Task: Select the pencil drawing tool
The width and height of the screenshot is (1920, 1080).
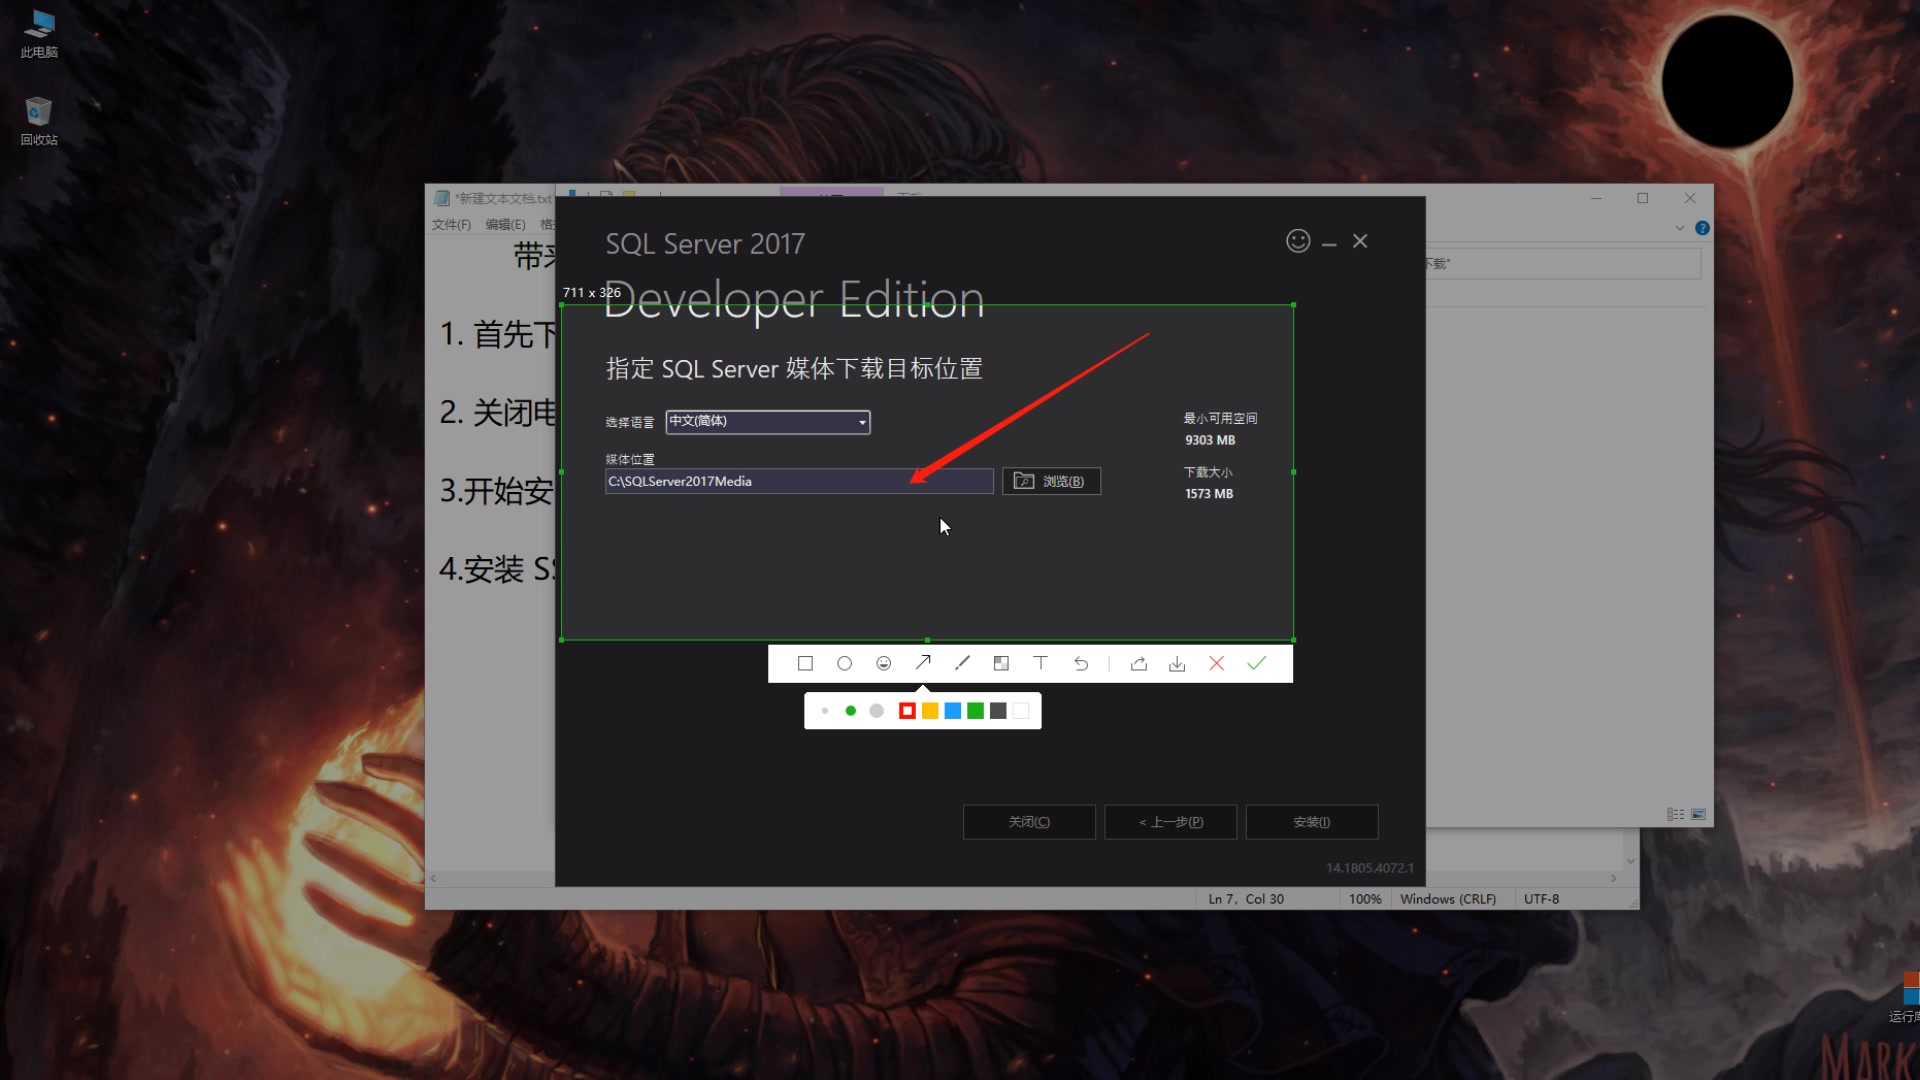Action: pos(962,663)
